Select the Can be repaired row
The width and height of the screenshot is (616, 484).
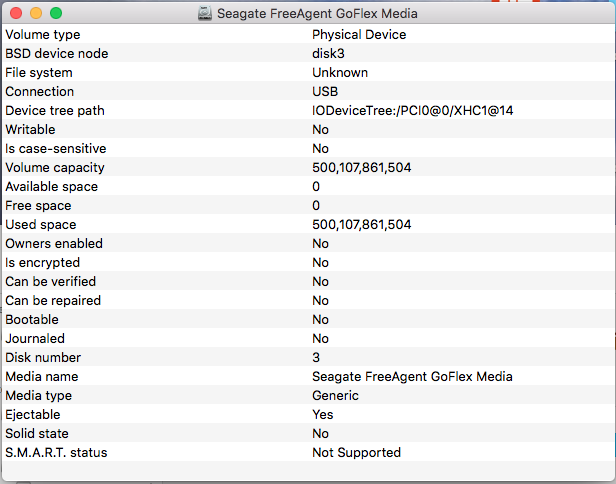tap(308, 301)
